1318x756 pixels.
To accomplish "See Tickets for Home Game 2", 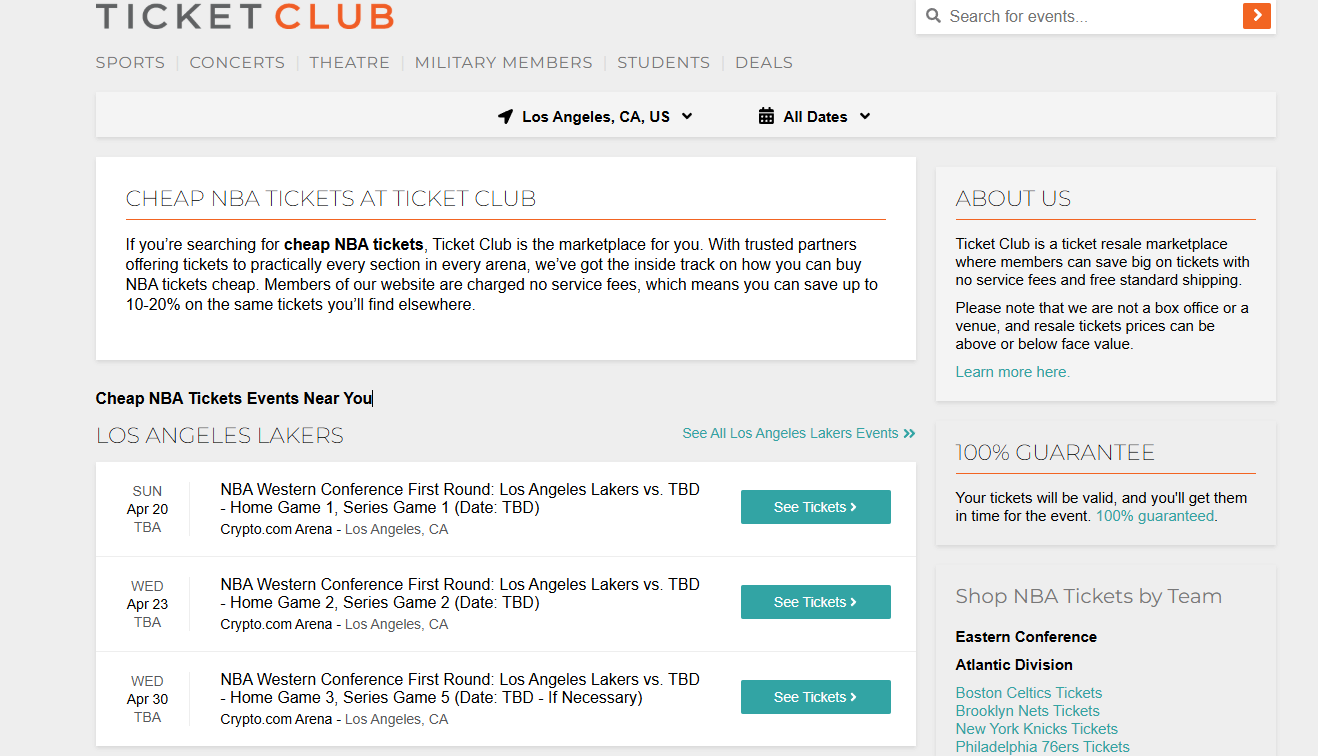I will (x=816, y=602).
